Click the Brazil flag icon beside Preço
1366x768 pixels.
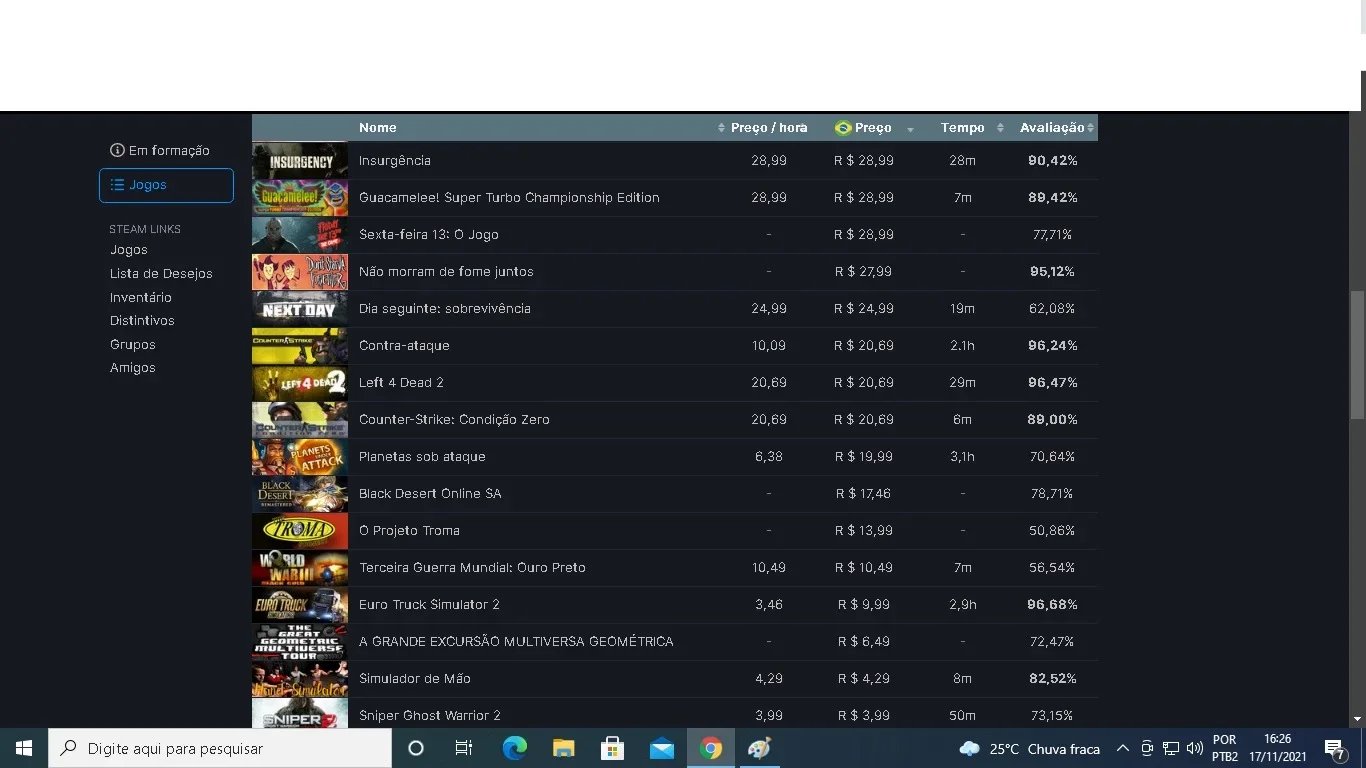843,128
